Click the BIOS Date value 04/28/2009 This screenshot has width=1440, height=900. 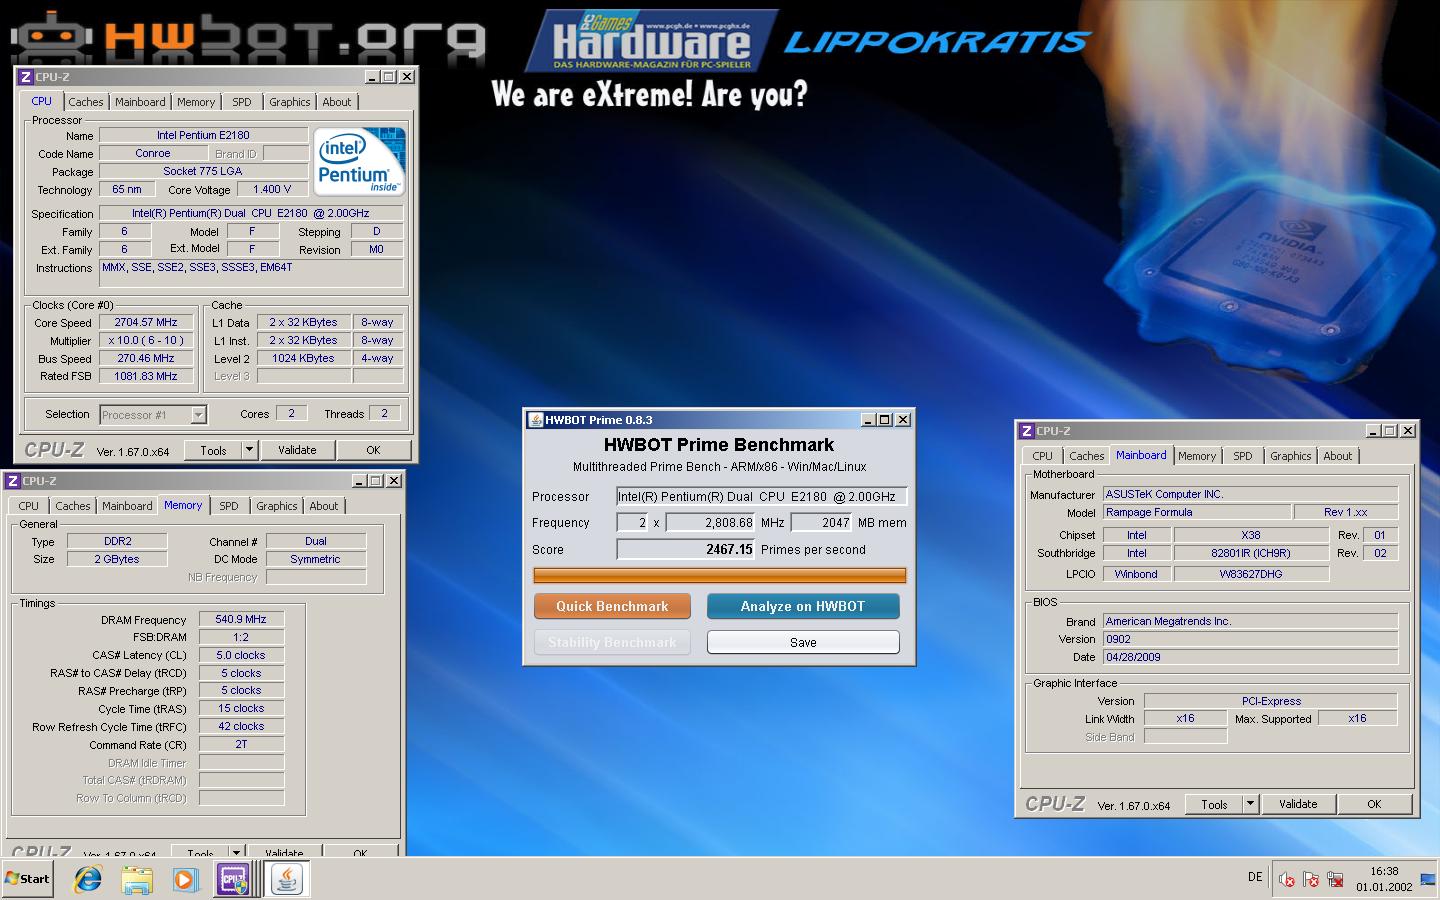coord(1250,657)
